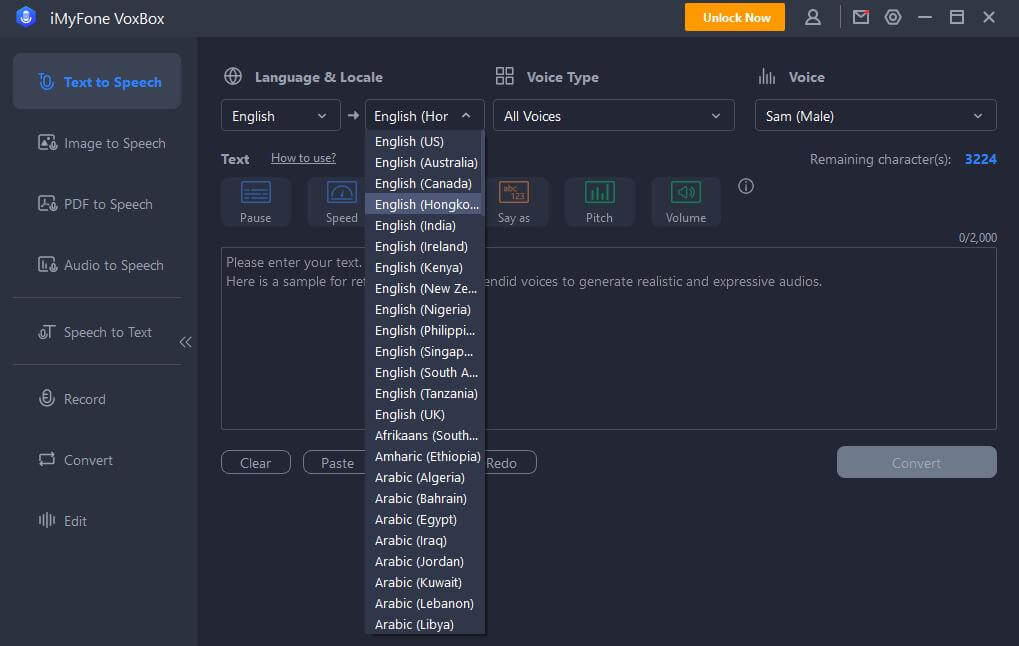Open the user account icon
Viewport: 1019px width, 646px height.
click(x=812, y=18)
